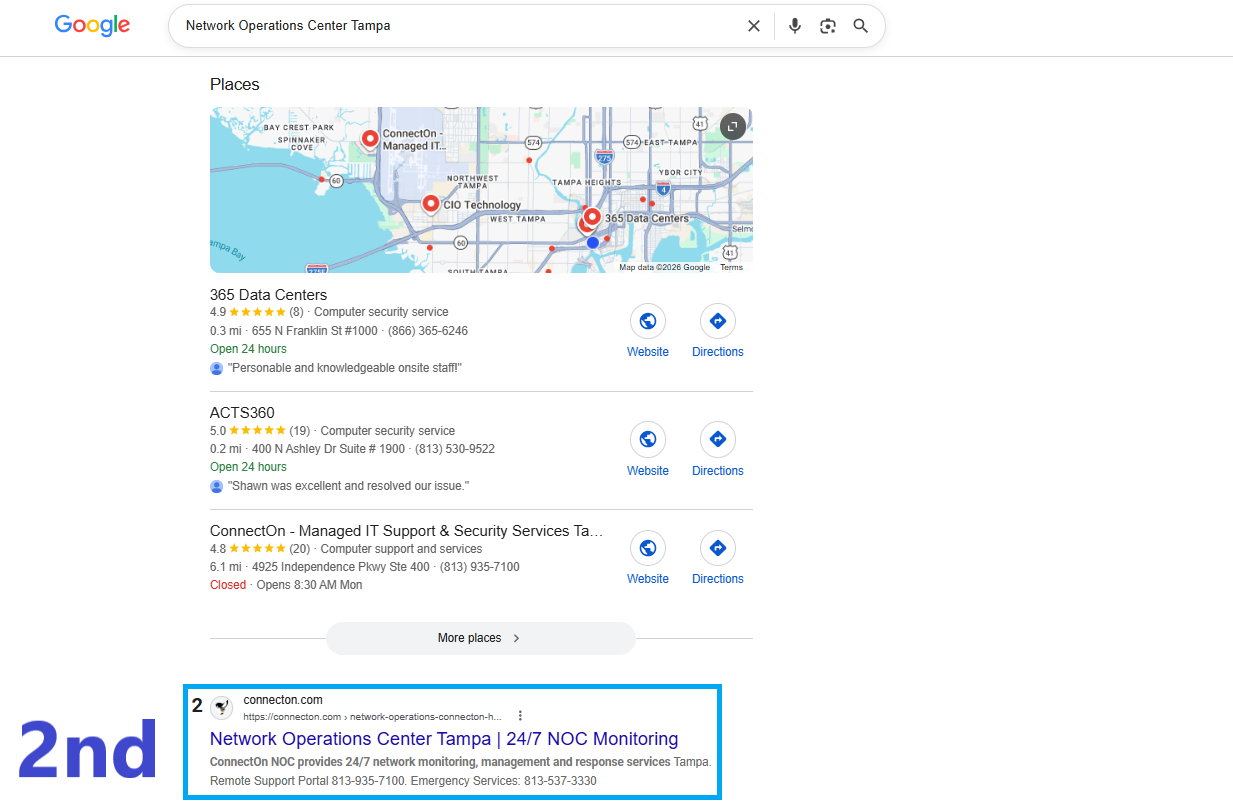1233x811 pixels.
Task: Click review quote "Shawn was excellent and resolved our issue."
Action: pos(348,486)
